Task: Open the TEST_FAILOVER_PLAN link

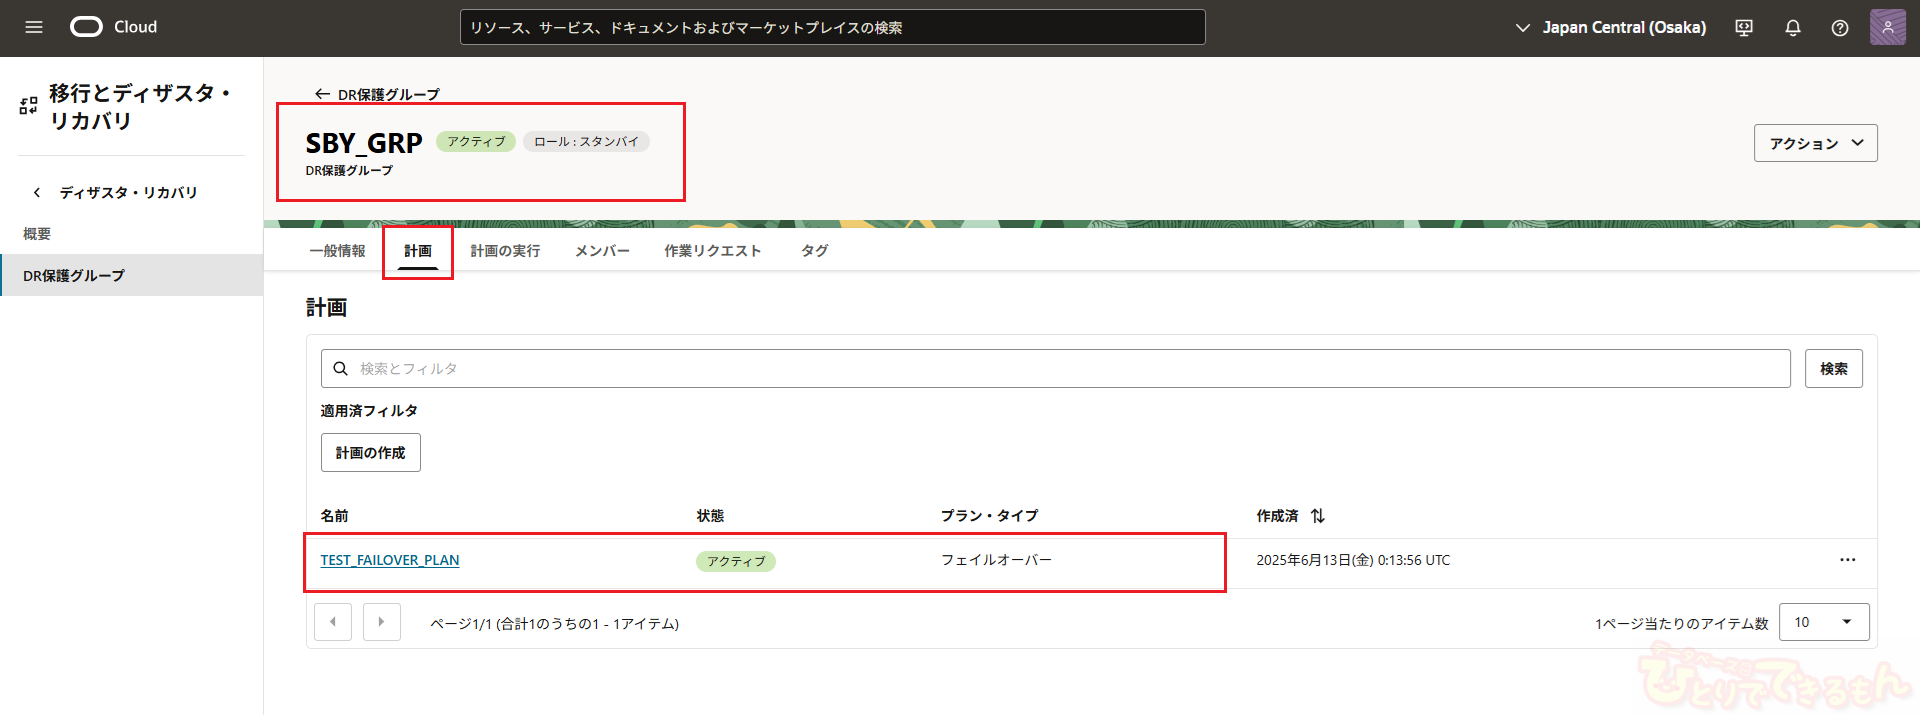Action: tap(390, 560)
